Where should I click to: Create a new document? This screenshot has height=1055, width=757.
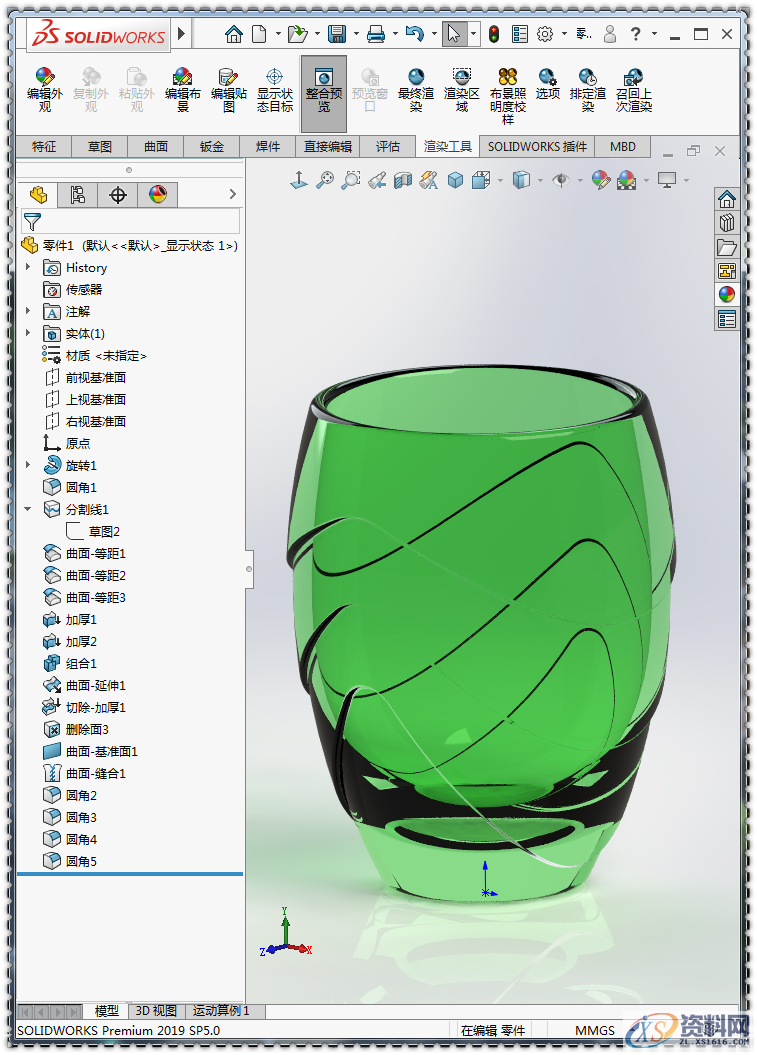tap(260, 34)
